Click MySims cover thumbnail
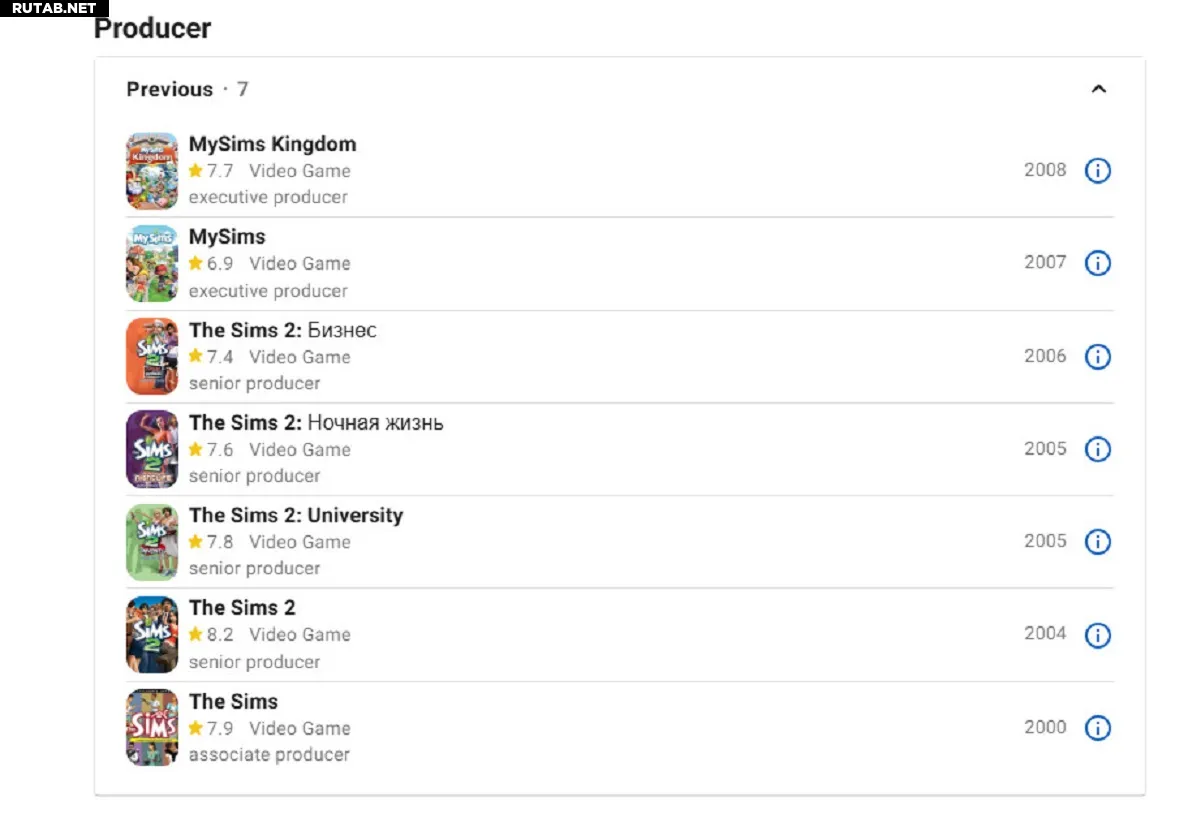Viewport: 1201px width, 814px height. (x=152, y=264)
